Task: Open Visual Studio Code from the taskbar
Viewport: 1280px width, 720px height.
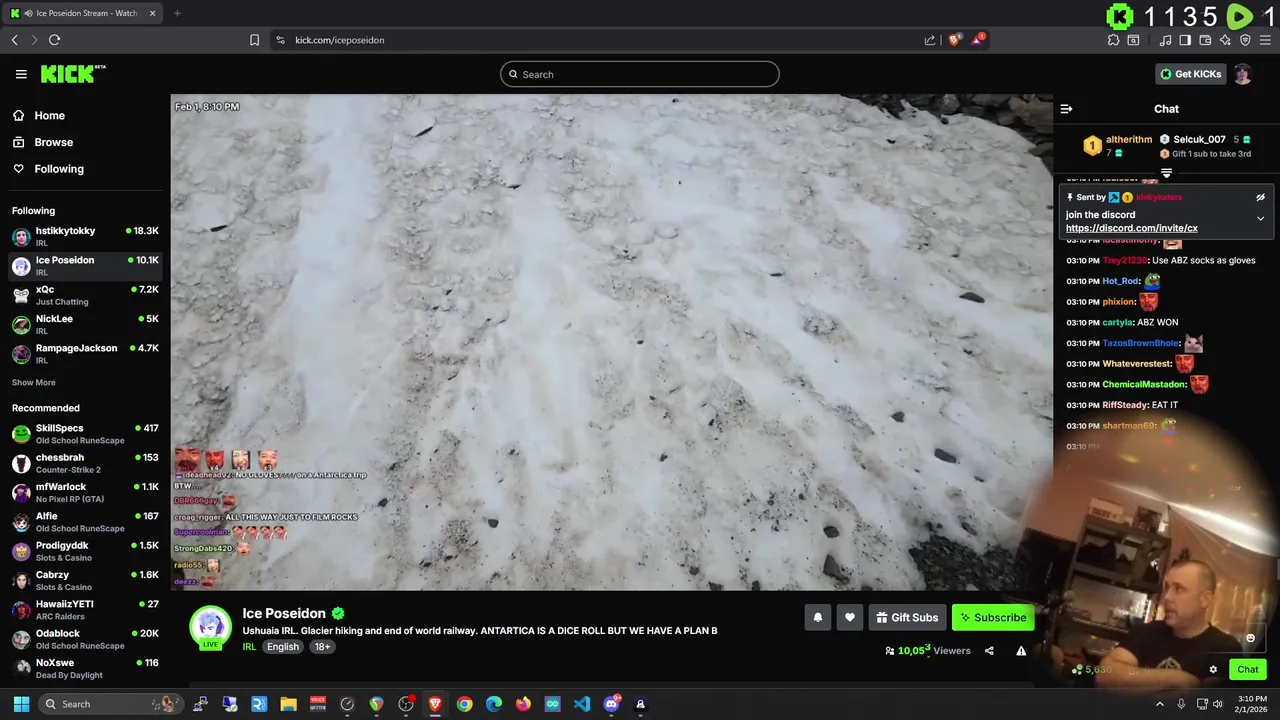Action: pos(582,704)
